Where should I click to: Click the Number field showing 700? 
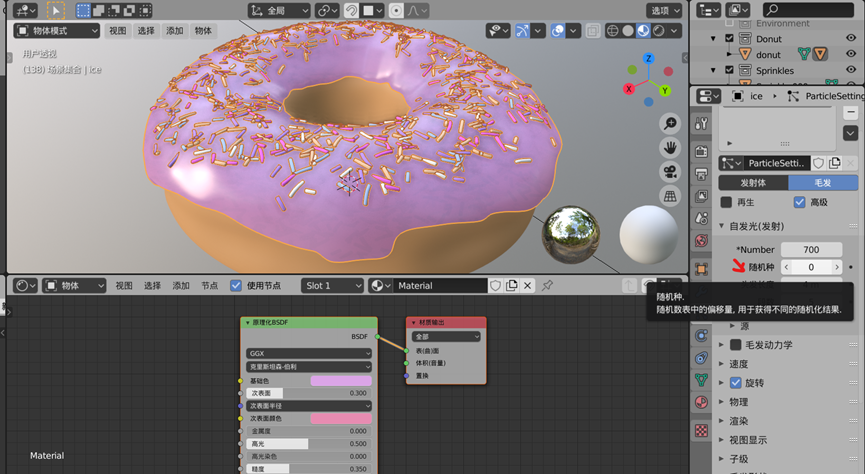[811, 249]
